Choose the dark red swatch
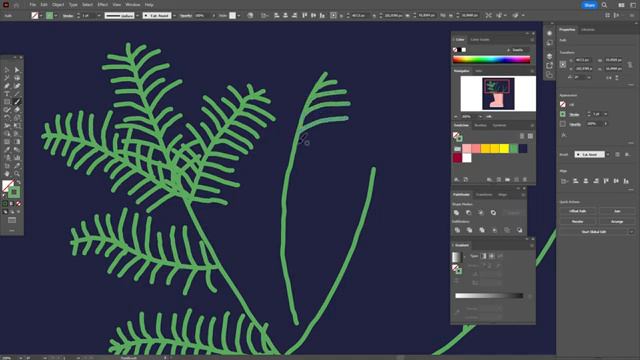This screenshot has width=640, height=360. [x=457, y=158]
